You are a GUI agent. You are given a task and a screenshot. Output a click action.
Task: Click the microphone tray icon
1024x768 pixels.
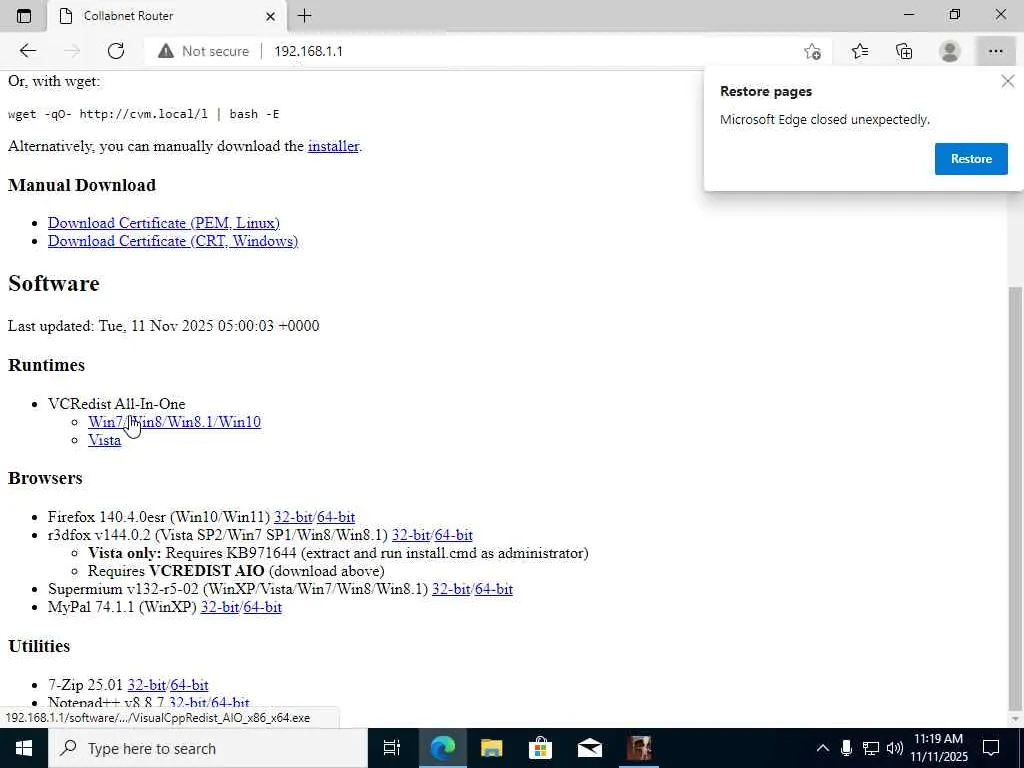(x=846, y=748)
